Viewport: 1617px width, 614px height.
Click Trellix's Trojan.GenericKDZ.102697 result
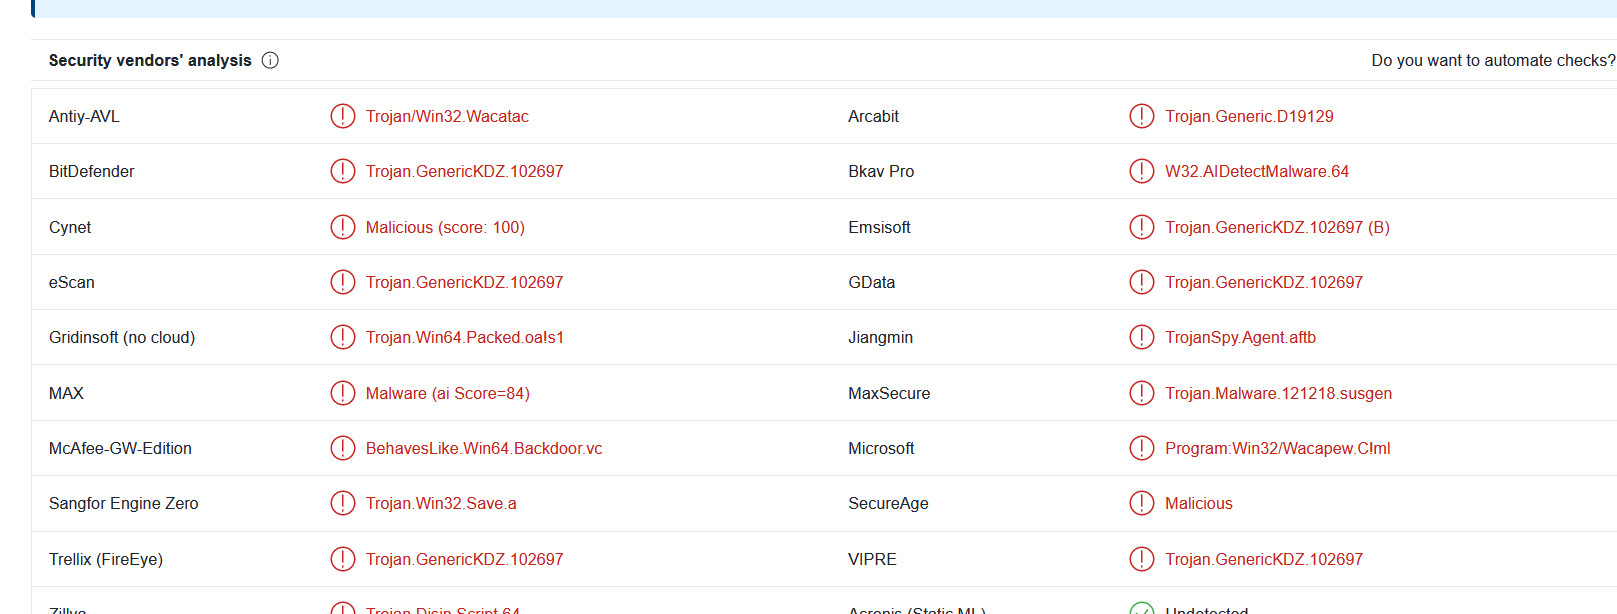(464, 559)
